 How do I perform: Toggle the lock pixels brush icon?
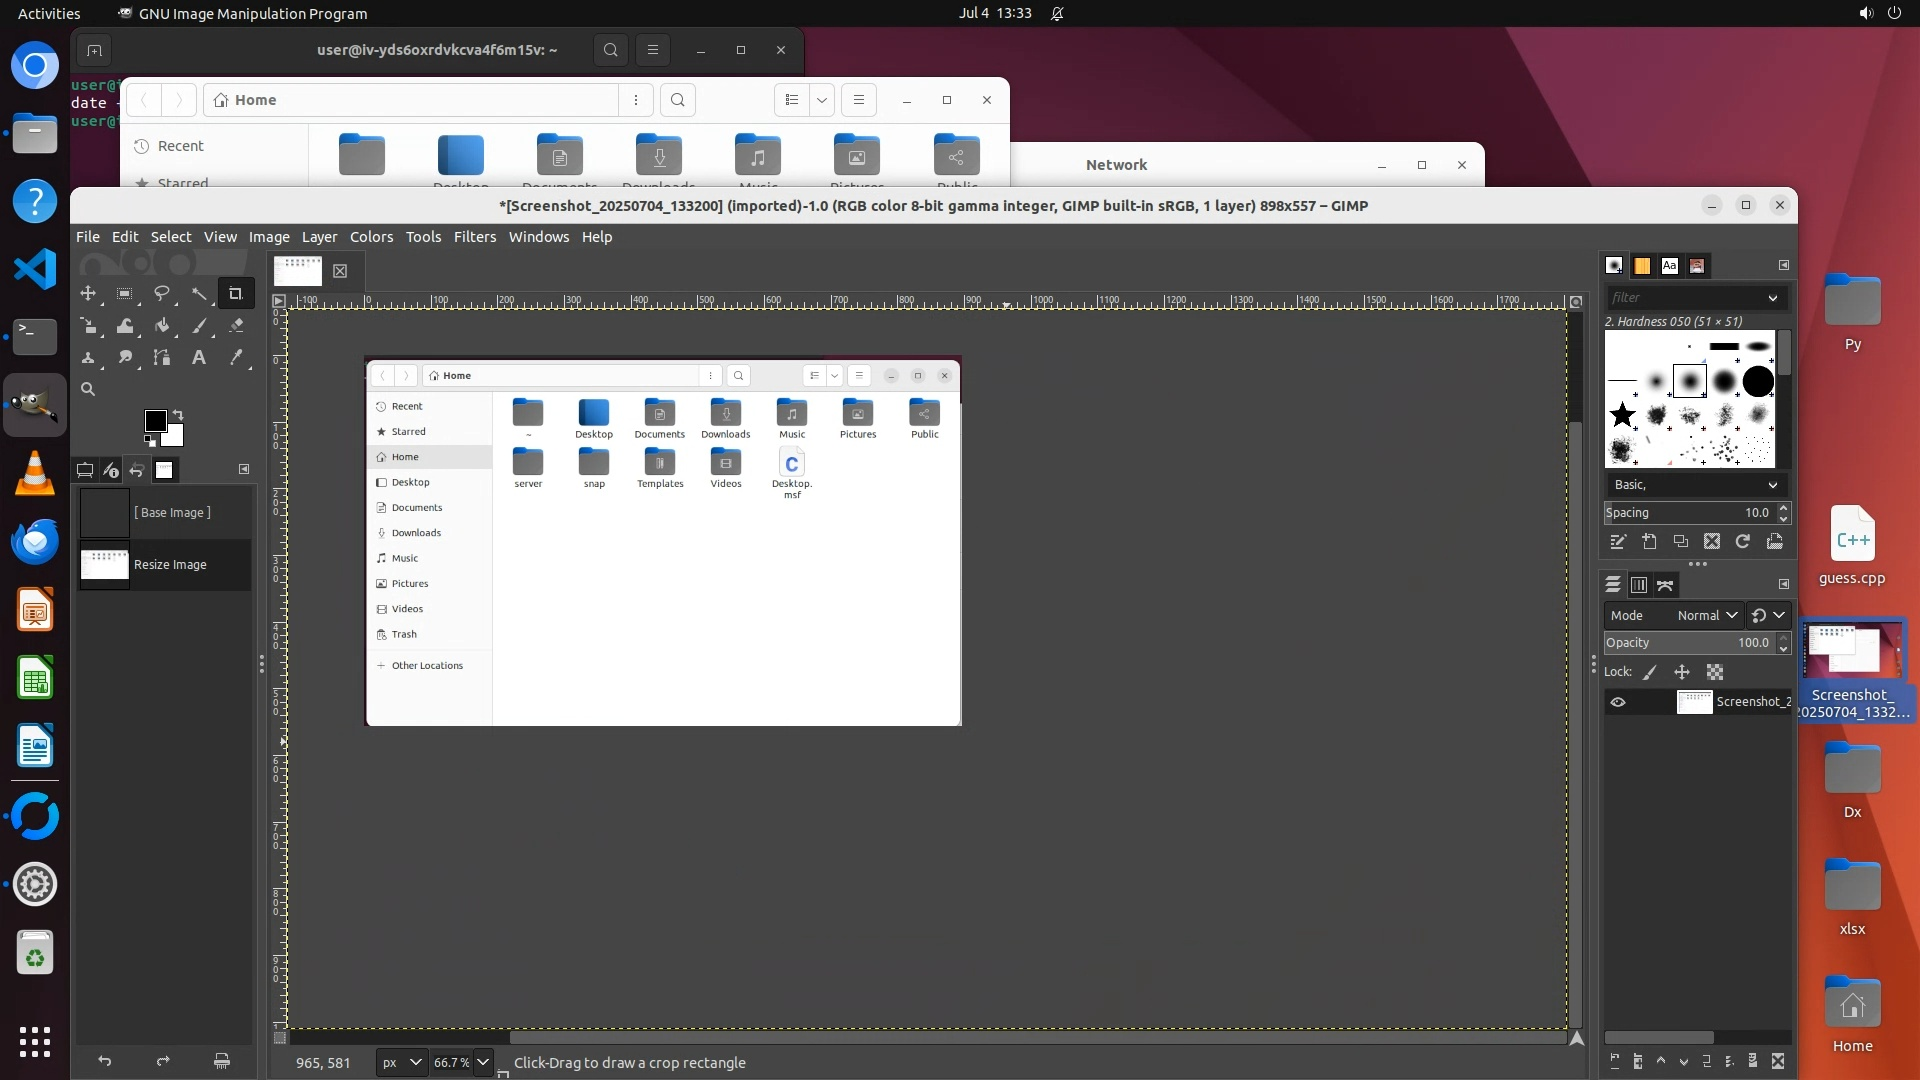coord(1650,672)
